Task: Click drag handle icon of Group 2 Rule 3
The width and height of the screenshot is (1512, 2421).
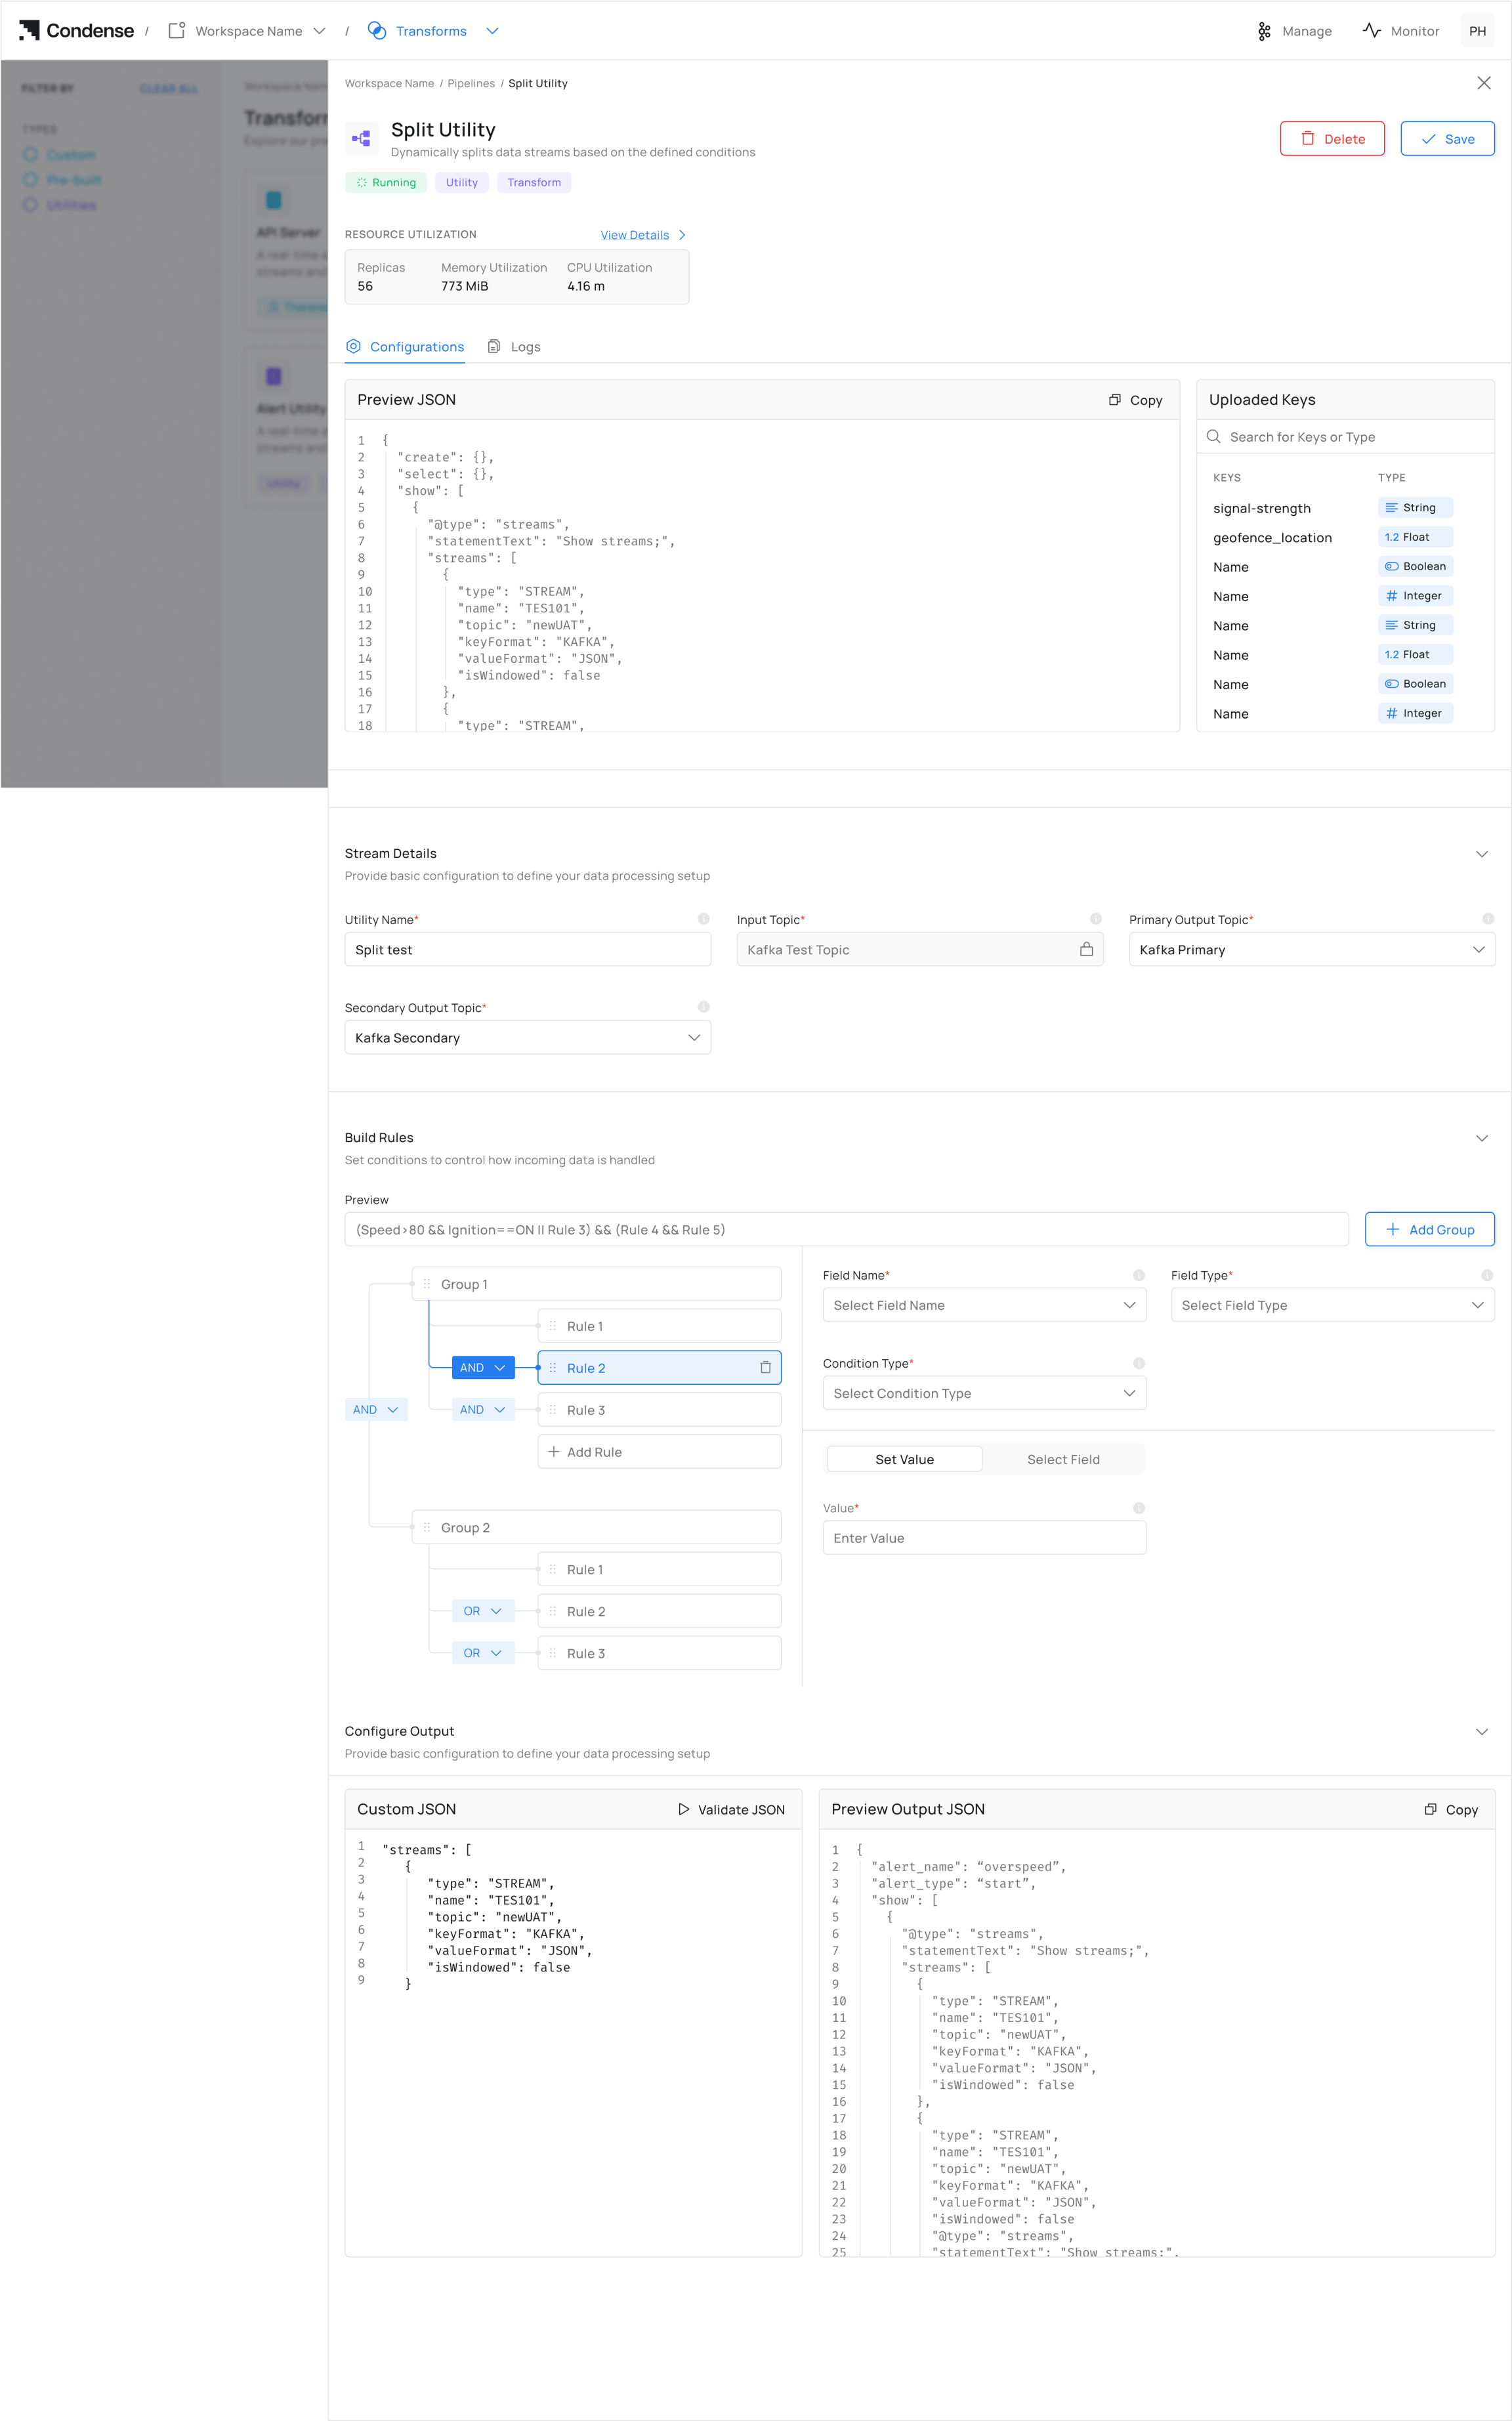Action: 552,1654
